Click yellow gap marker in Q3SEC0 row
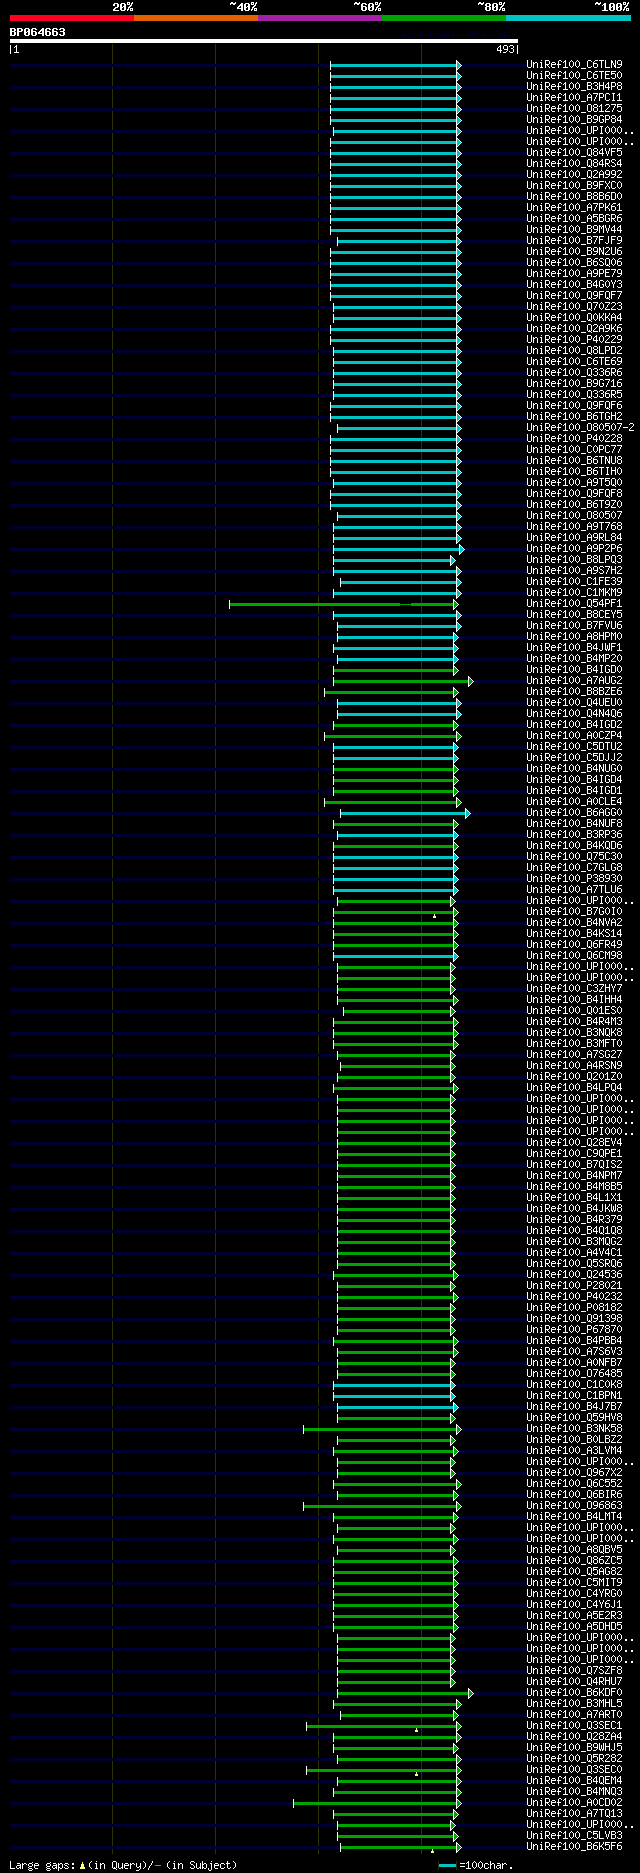This screenshot has height=1873, width=640. click(x=417, y=1773)
